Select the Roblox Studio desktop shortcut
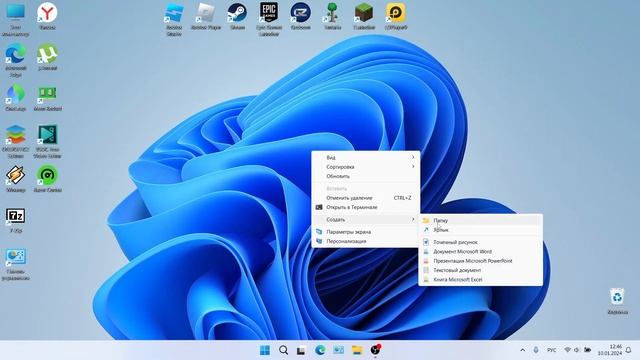640x360 pixels. click(x=174, y=19)
